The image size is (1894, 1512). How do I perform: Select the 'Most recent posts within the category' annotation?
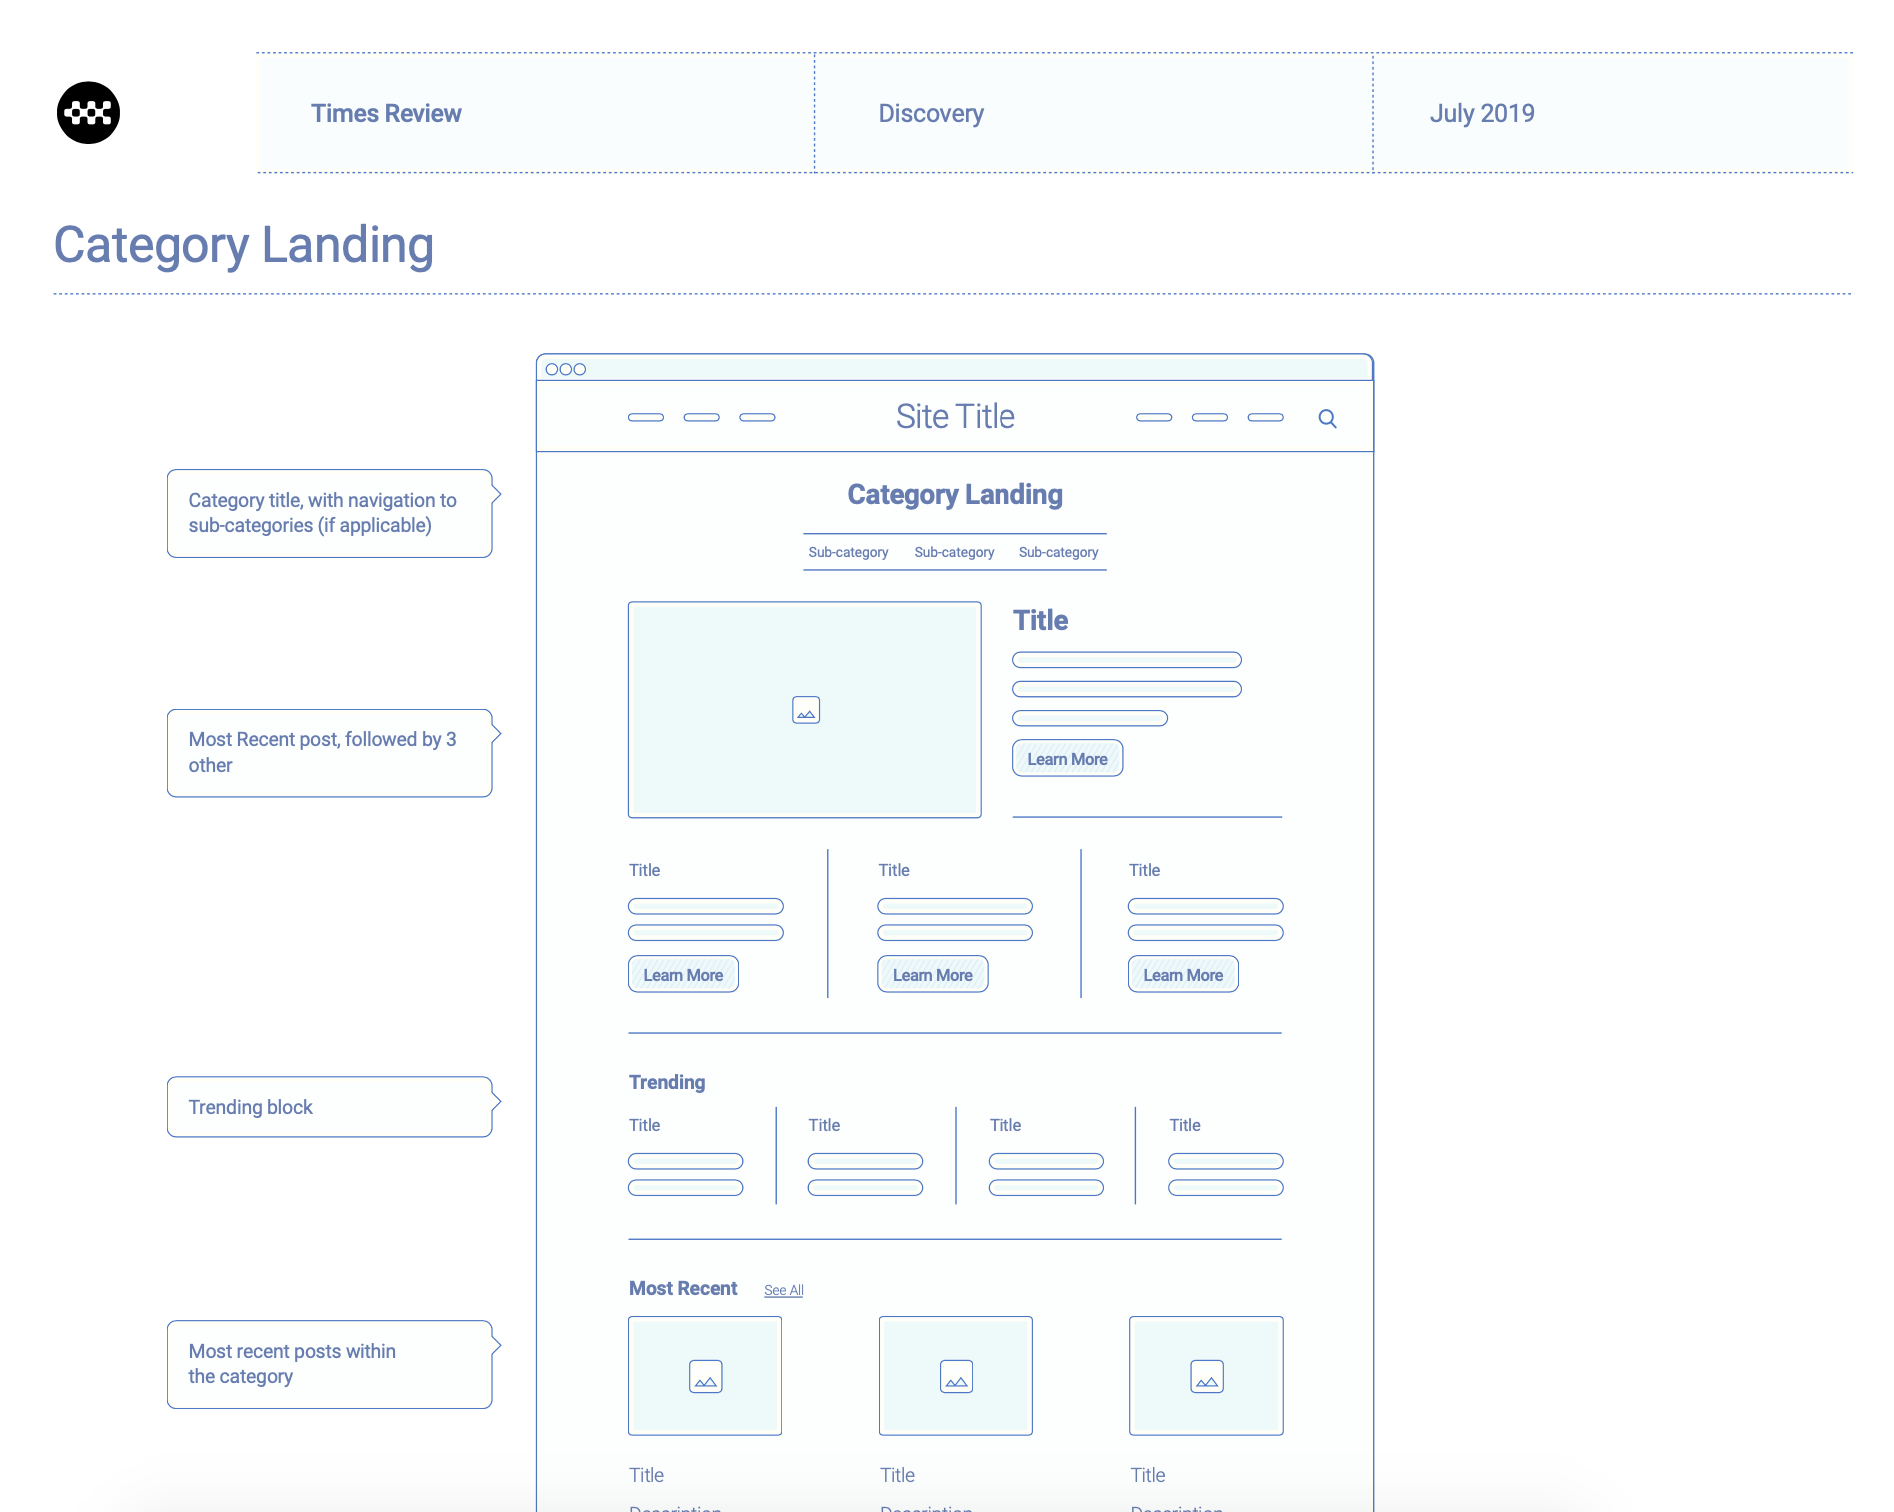[334, 1364]
